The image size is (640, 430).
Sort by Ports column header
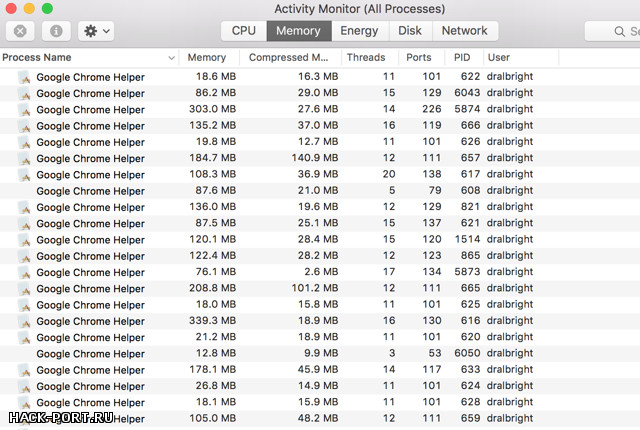pyautogui.click(x=419, y=58)
